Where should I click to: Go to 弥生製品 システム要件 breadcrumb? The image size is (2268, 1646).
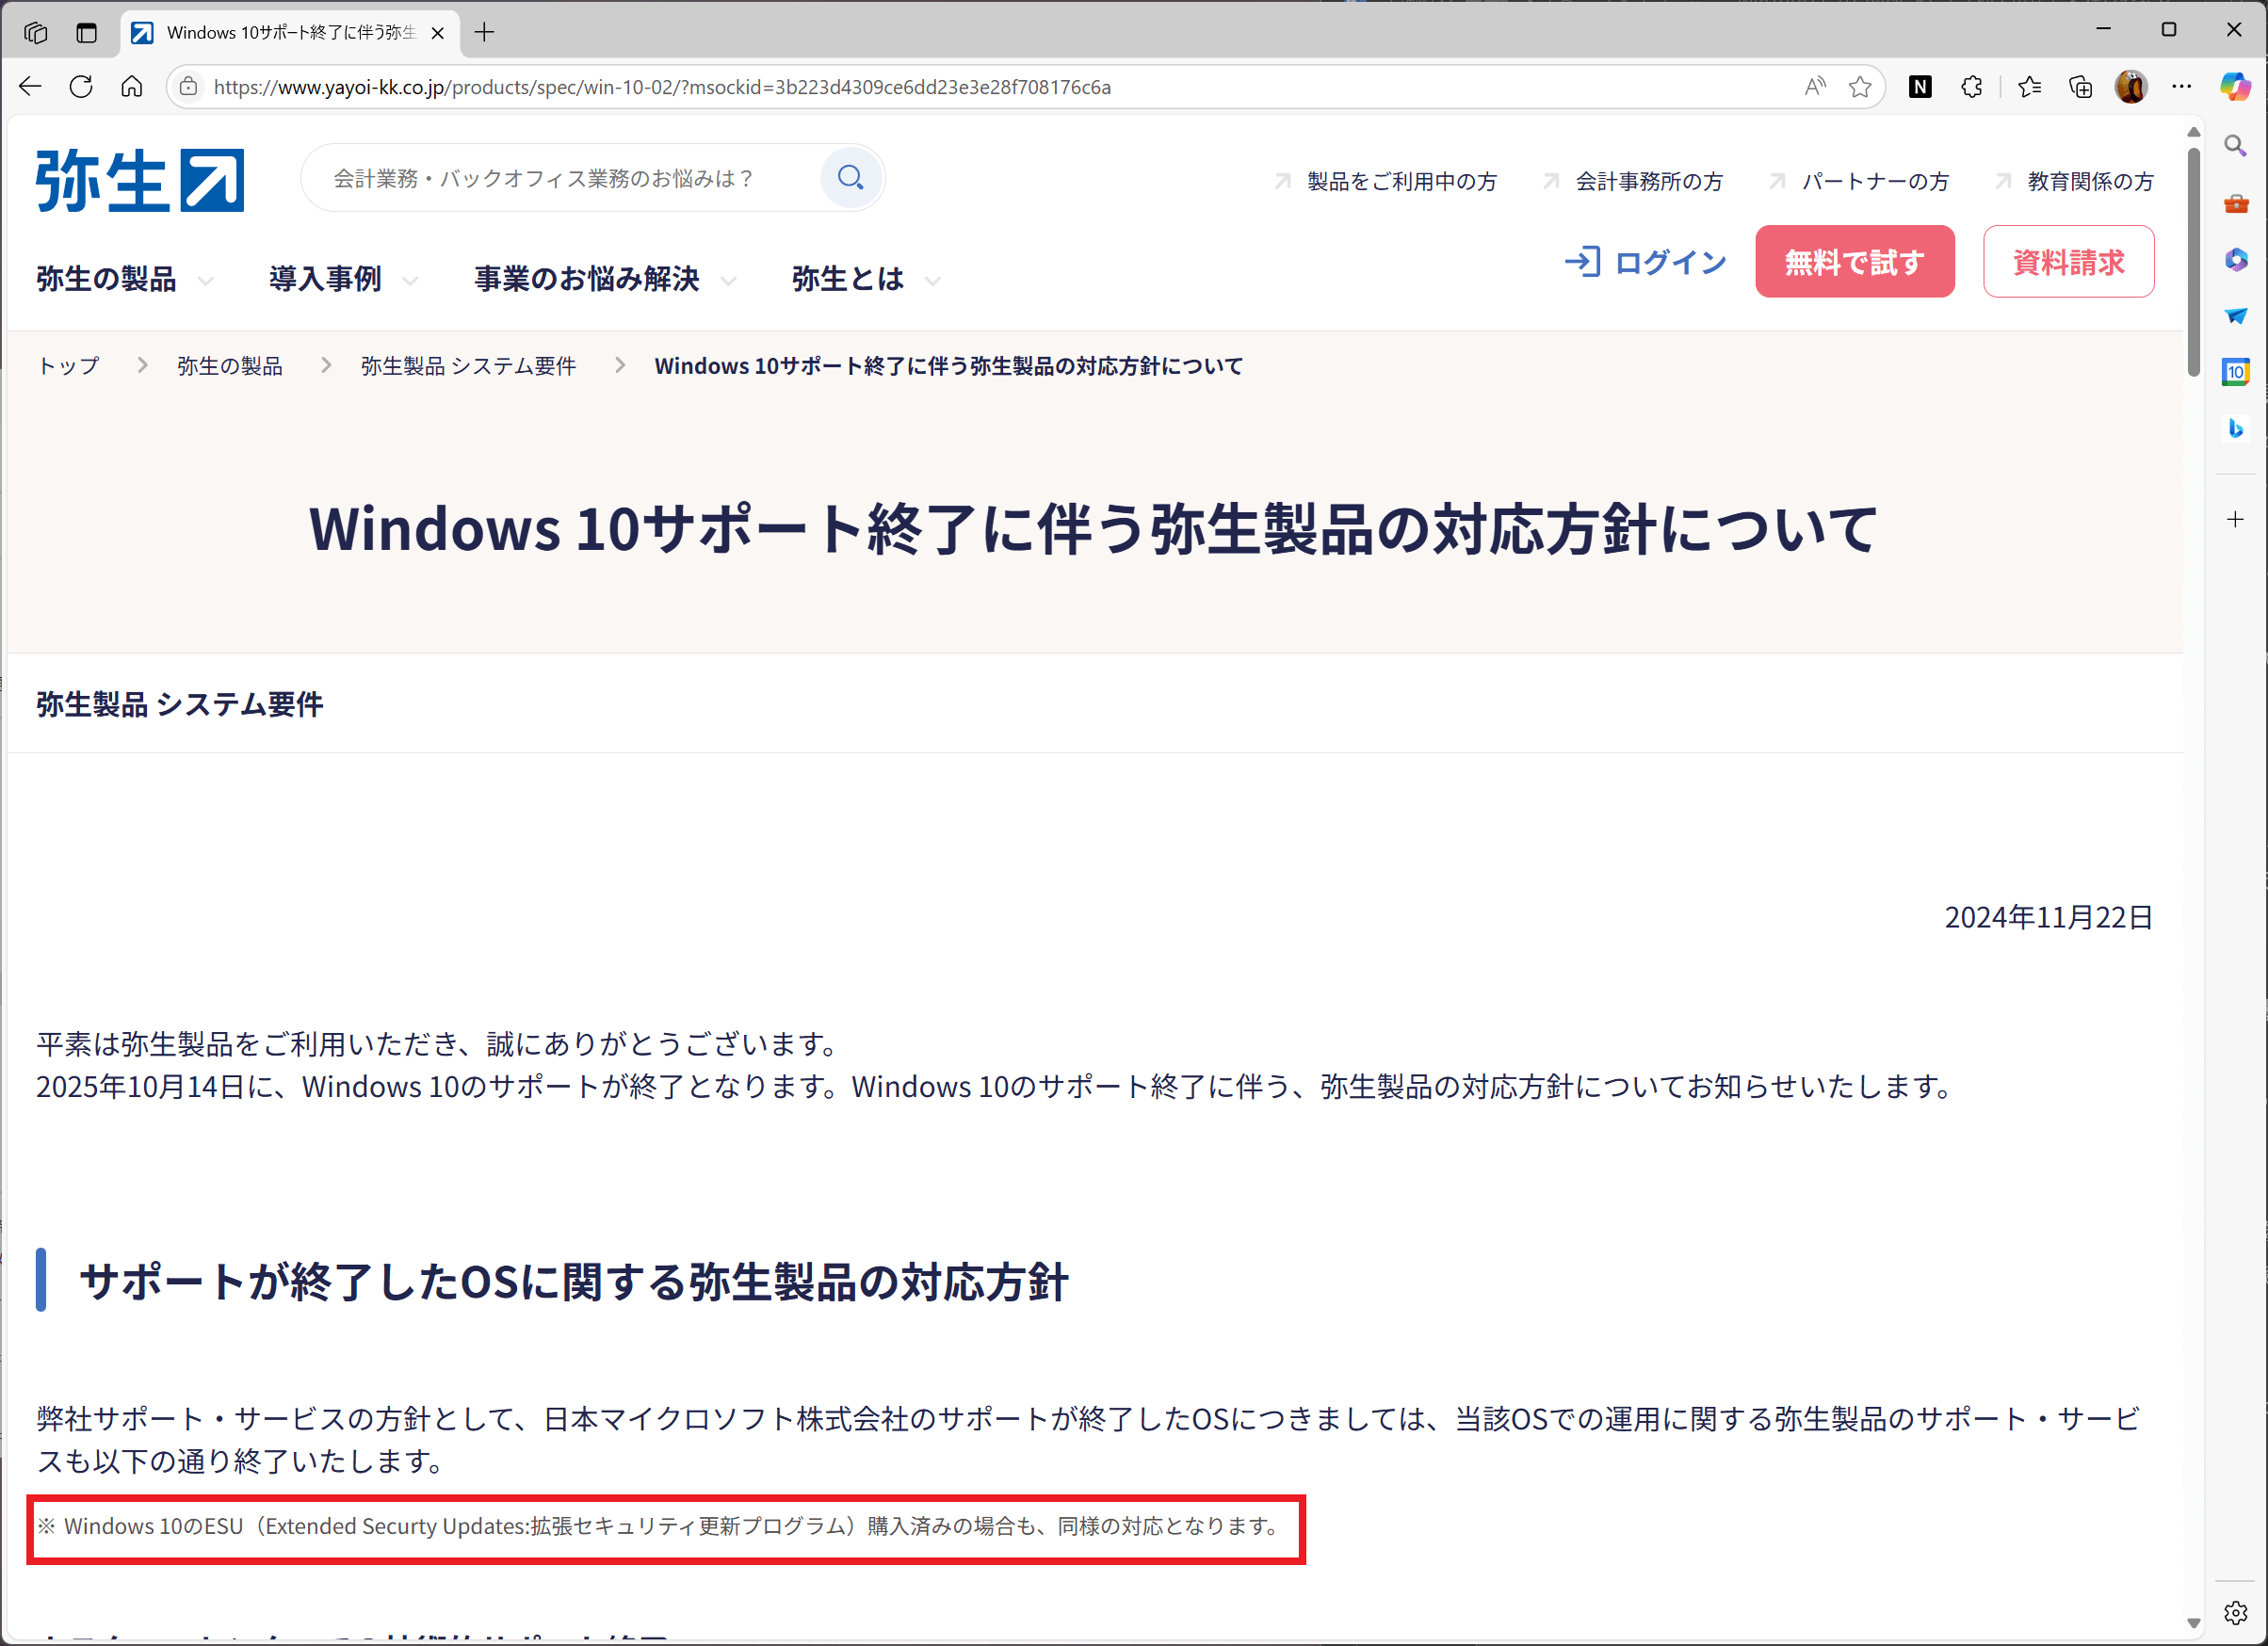(x=468, y=366)
